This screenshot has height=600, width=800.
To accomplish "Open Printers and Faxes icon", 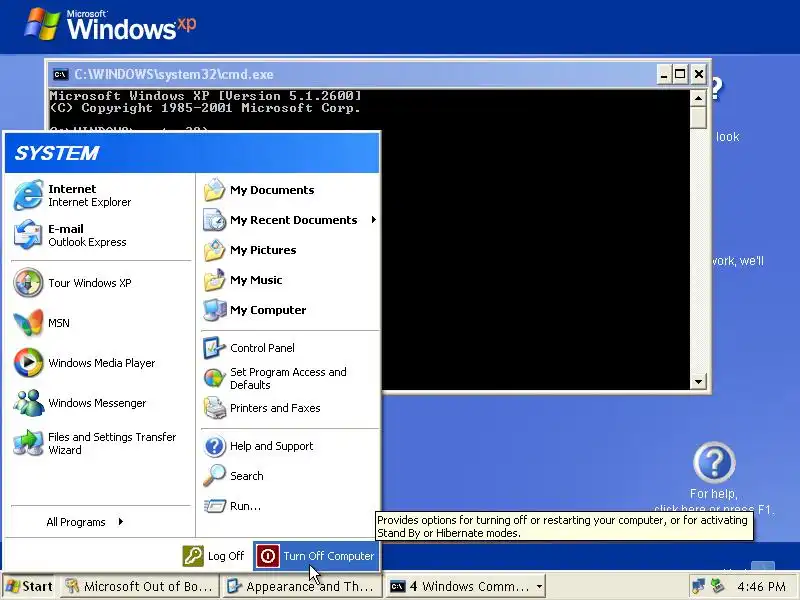I will pyautogui.click(x=214, y=408).
